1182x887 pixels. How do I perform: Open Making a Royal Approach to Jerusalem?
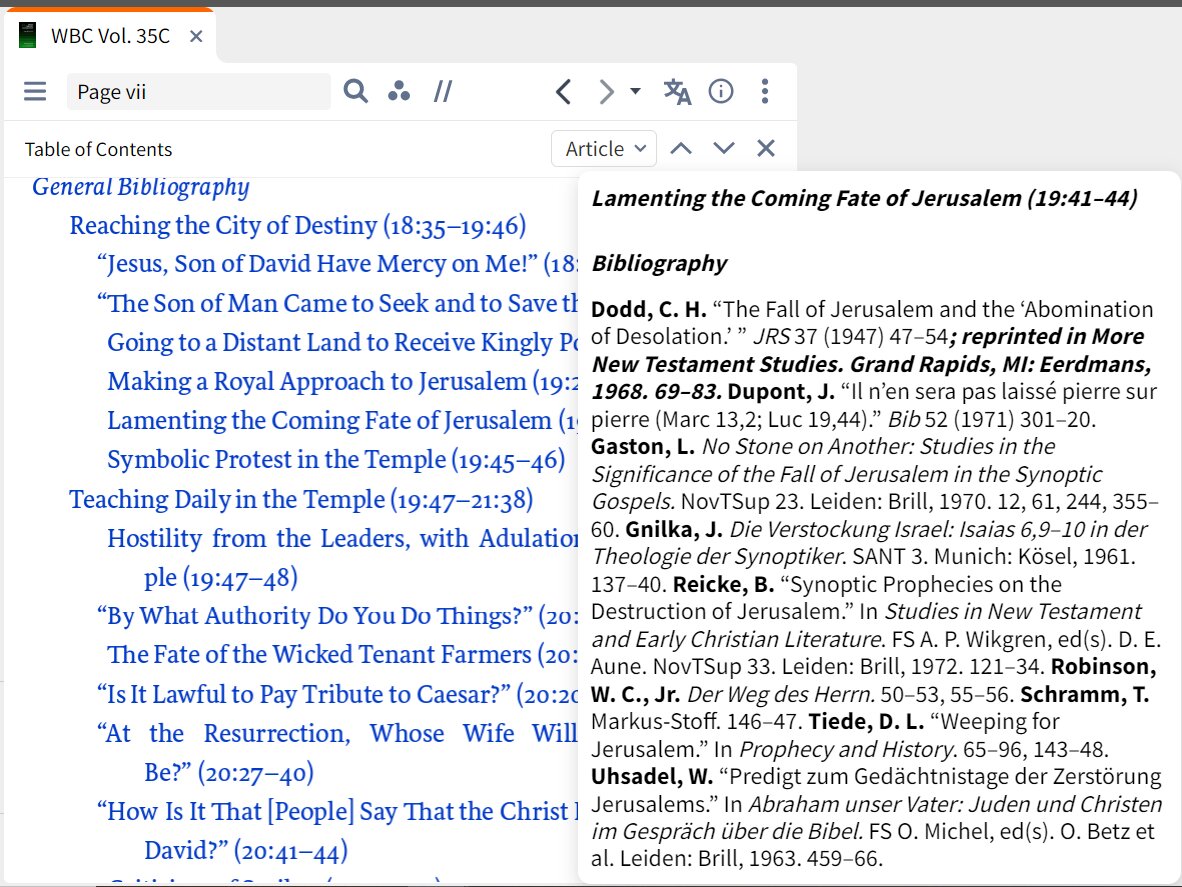tap(342, 381)
